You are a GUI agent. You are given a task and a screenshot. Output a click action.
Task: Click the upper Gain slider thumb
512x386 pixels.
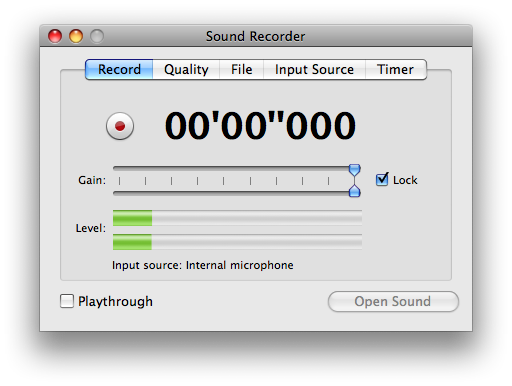click(355, 170)
